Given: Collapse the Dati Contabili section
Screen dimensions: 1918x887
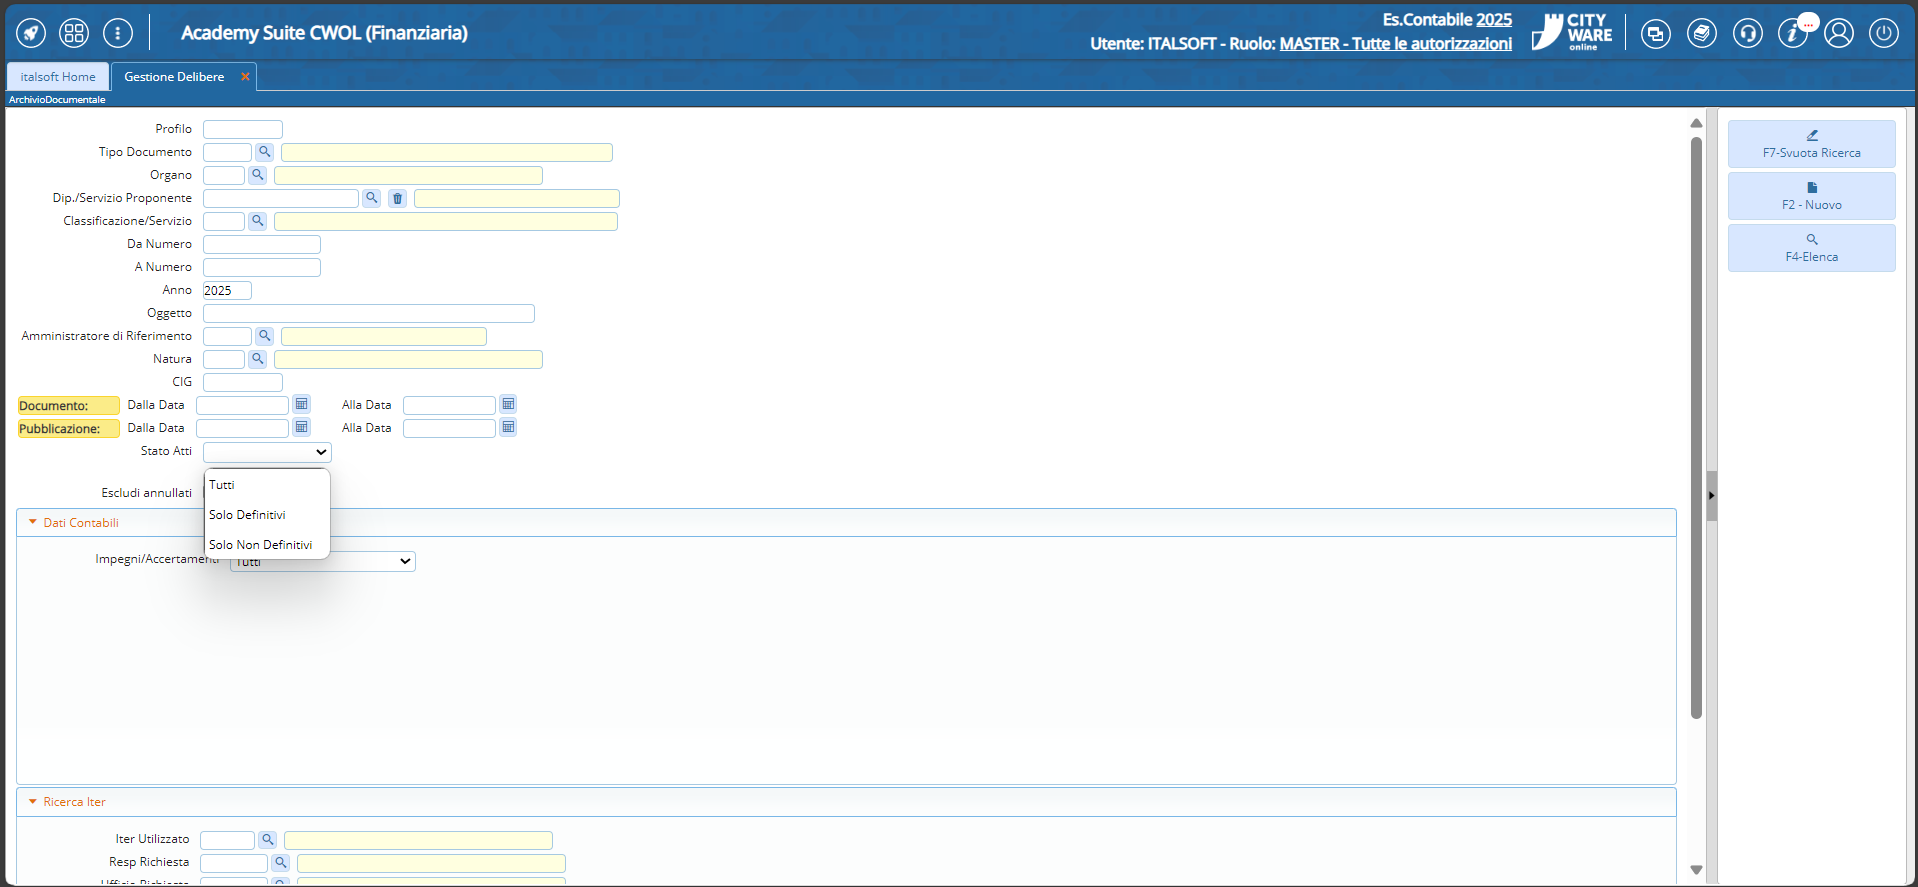Looking at the screenshot, I should point(33,522).
